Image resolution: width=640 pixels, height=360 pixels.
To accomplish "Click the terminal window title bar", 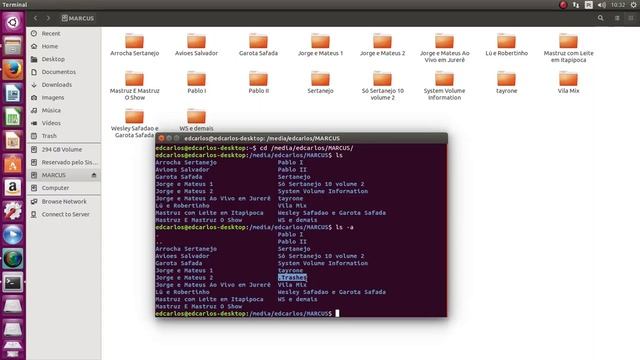I will click(x=301, y=138).
